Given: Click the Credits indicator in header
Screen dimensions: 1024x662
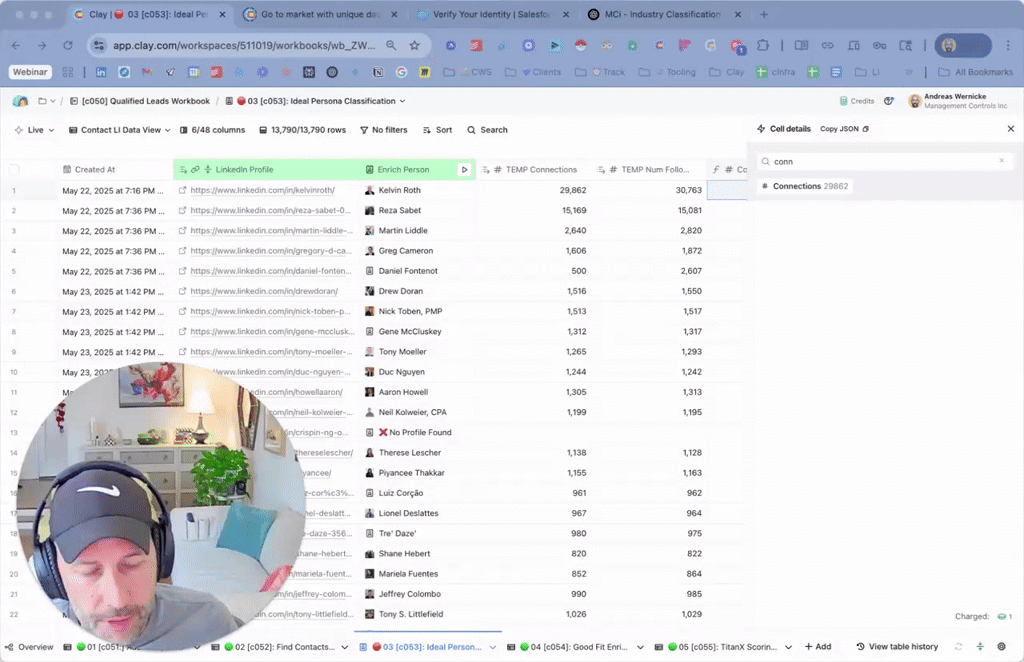Looking at the screenshot, I should pyautogui.click(x=856, y=101).
